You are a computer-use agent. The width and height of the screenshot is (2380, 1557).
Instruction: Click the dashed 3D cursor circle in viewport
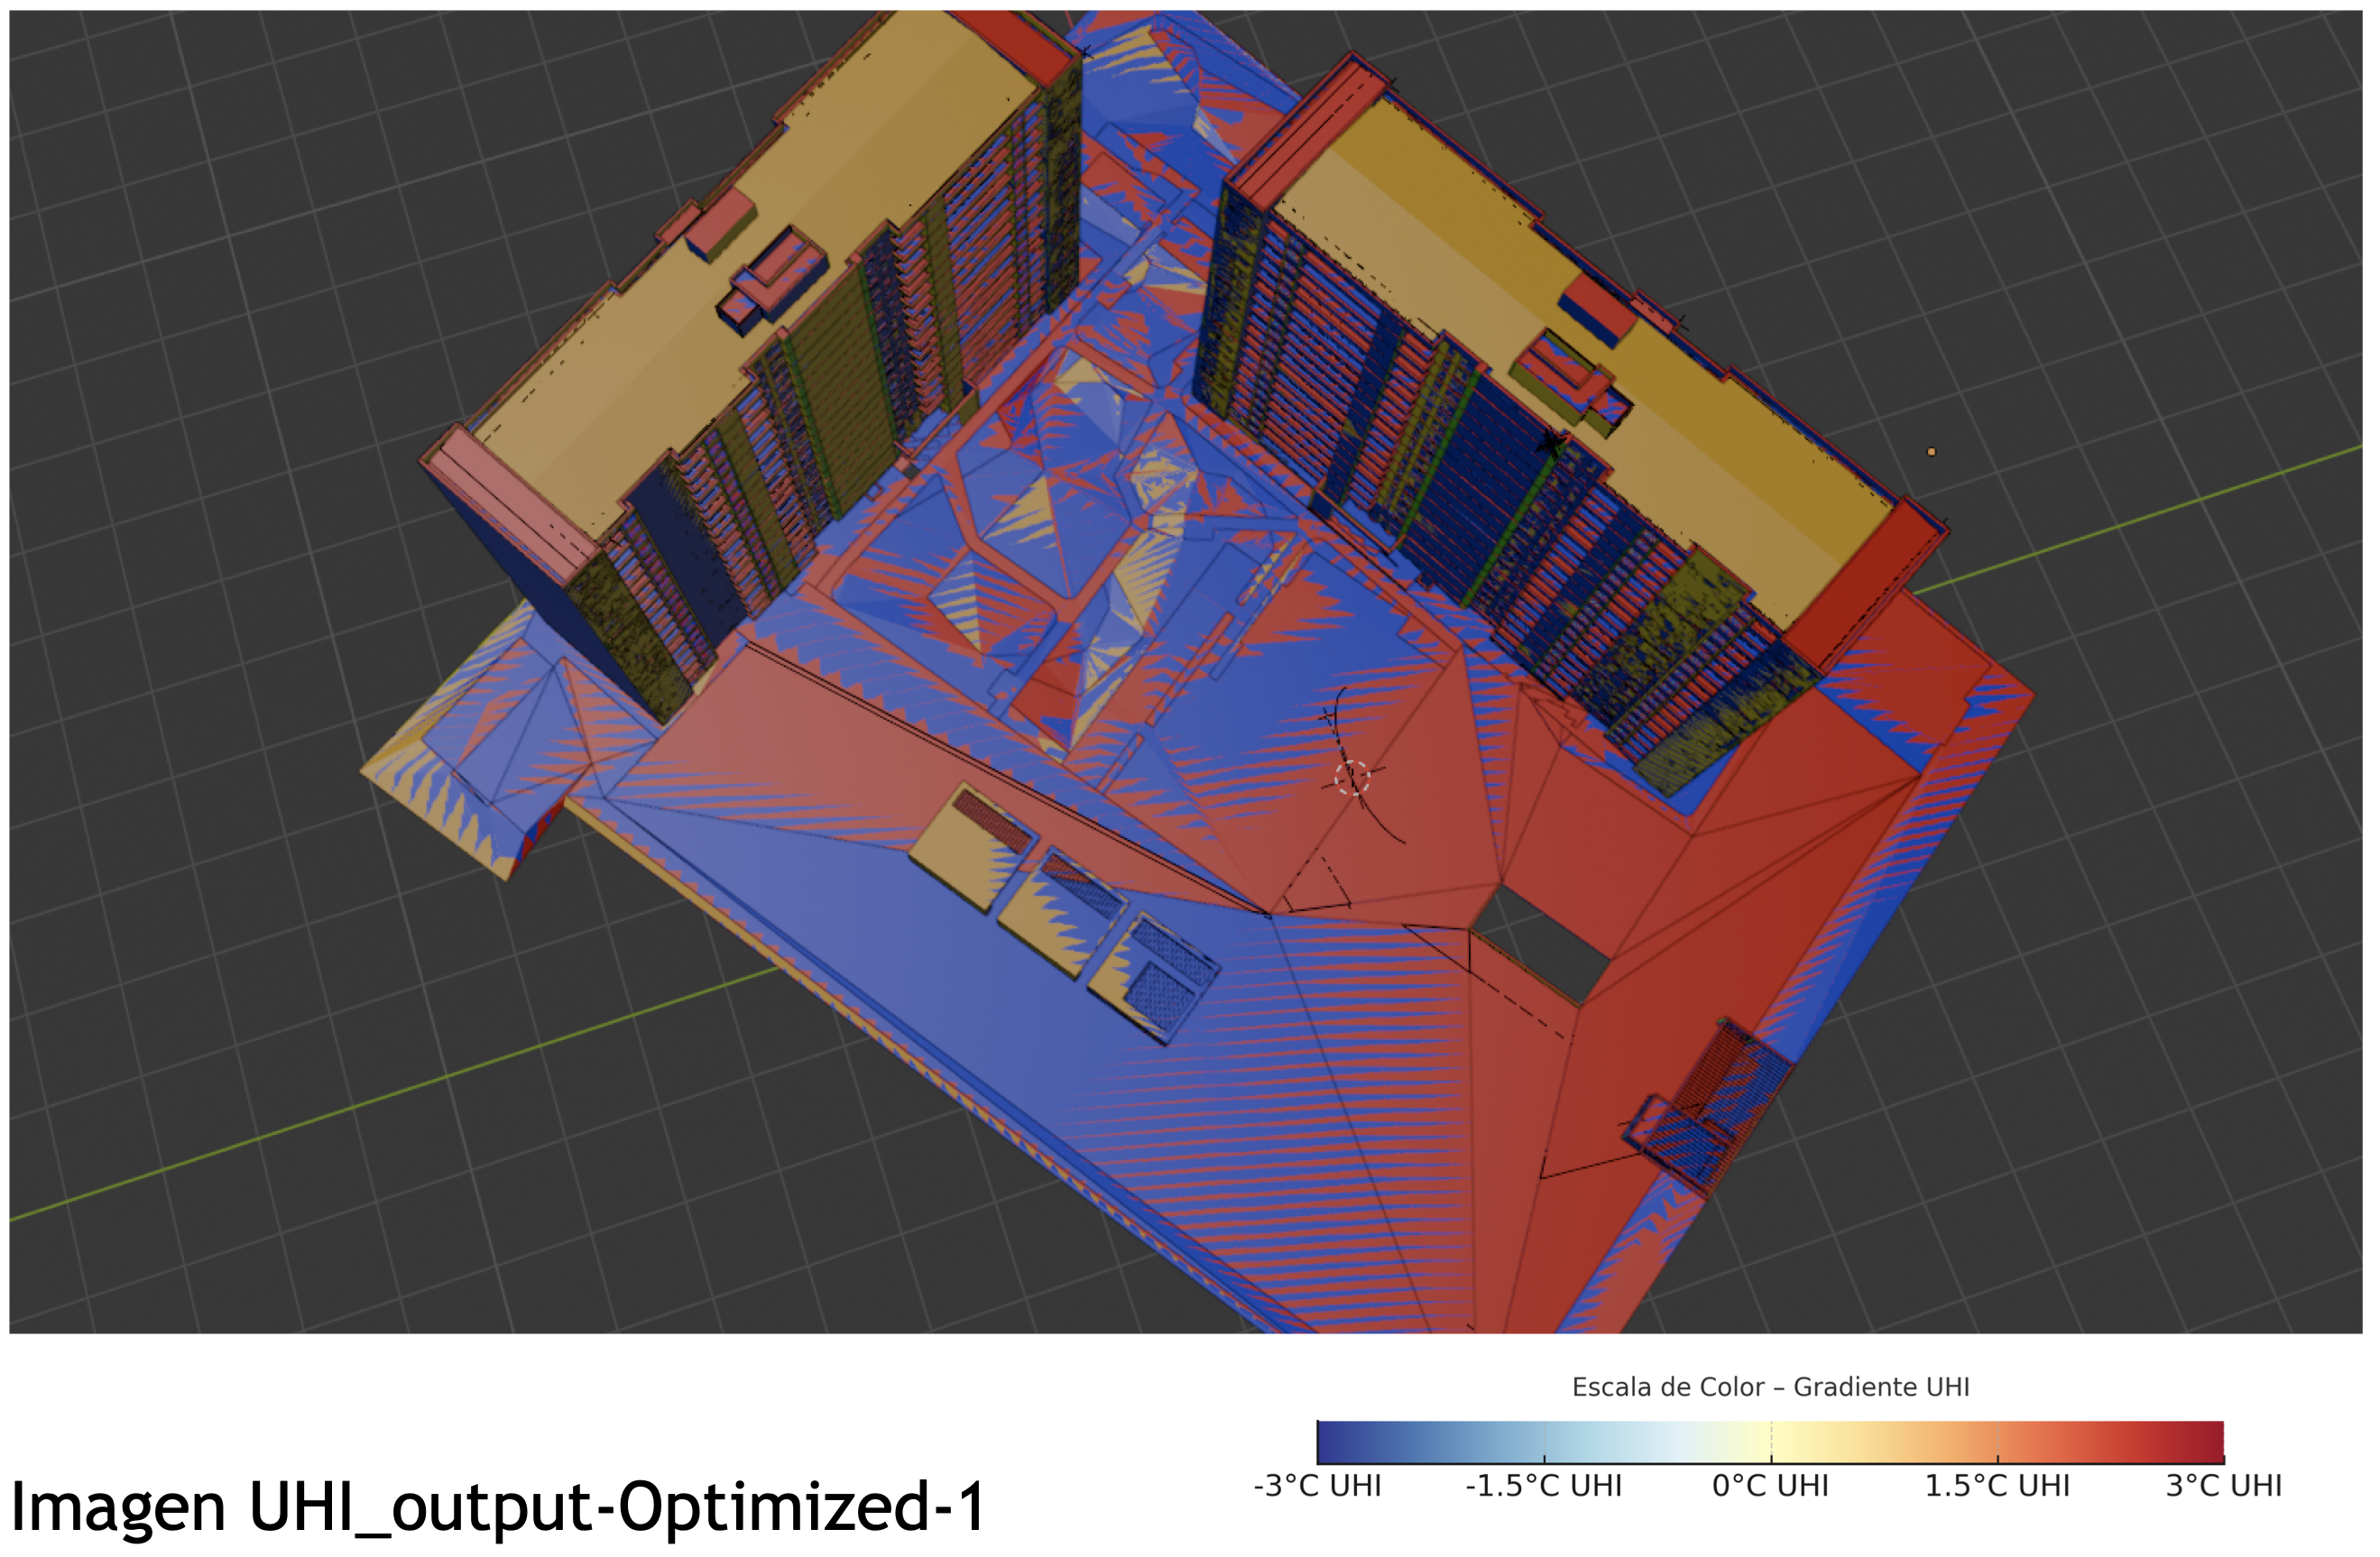coord(1352,777)
